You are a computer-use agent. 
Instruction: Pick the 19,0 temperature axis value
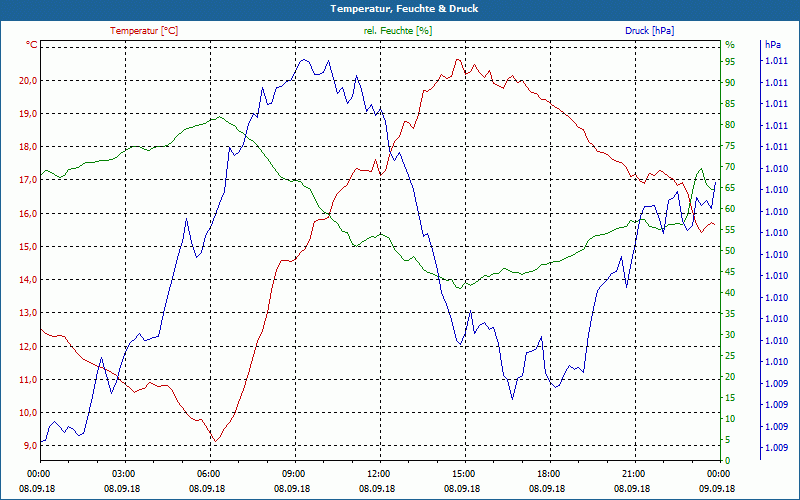(x=28, y=114)
